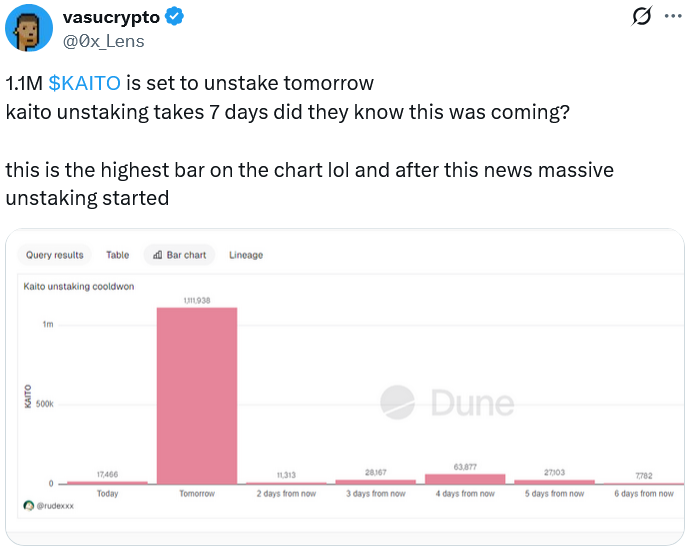Click the blue verified badge

coord(173,18)
